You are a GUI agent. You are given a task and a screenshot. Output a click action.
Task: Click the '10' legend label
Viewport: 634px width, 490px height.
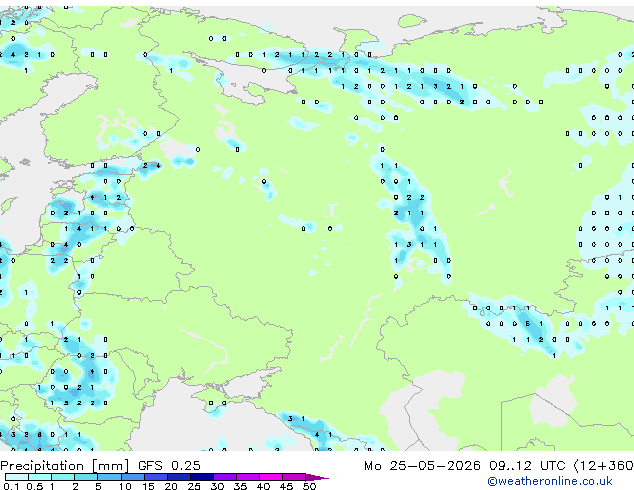pyautogui.click(x=125, y=486)
